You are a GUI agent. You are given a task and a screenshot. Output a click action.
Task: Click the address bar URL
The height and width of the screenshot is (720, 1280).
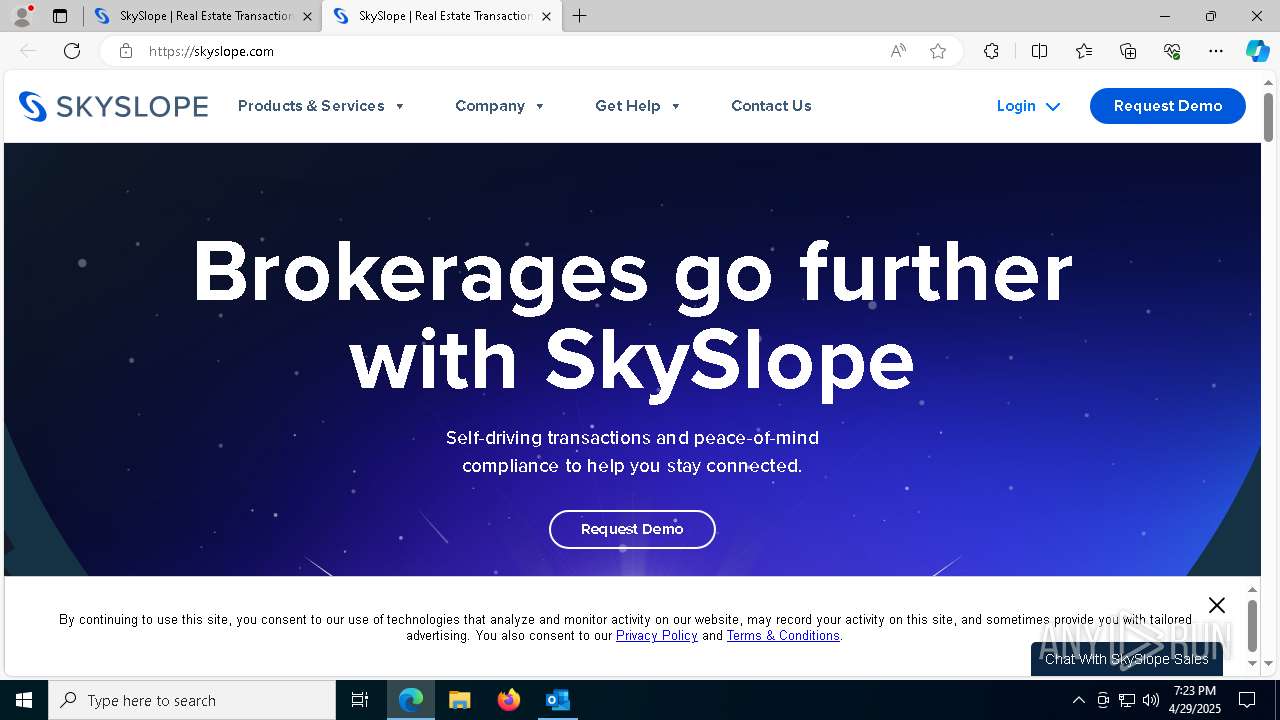pos(211,51)
